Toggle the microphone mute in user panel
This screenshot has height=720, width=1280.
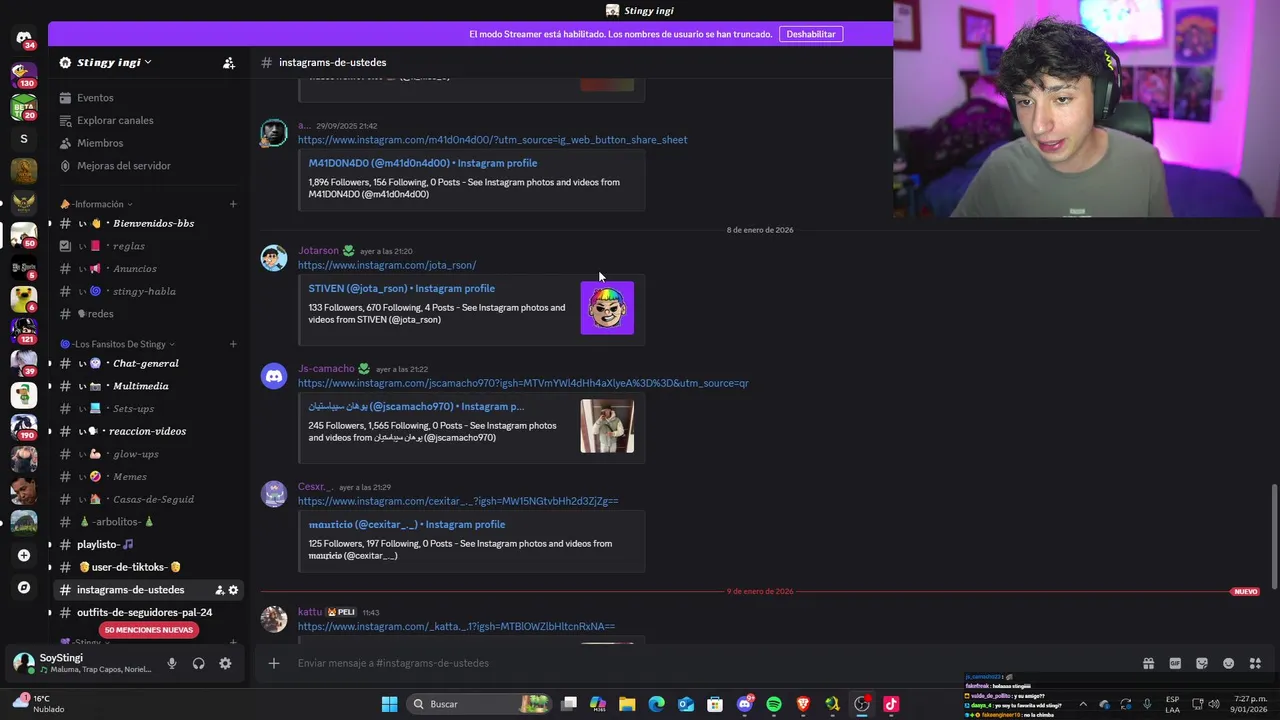(x=172, y=663)
